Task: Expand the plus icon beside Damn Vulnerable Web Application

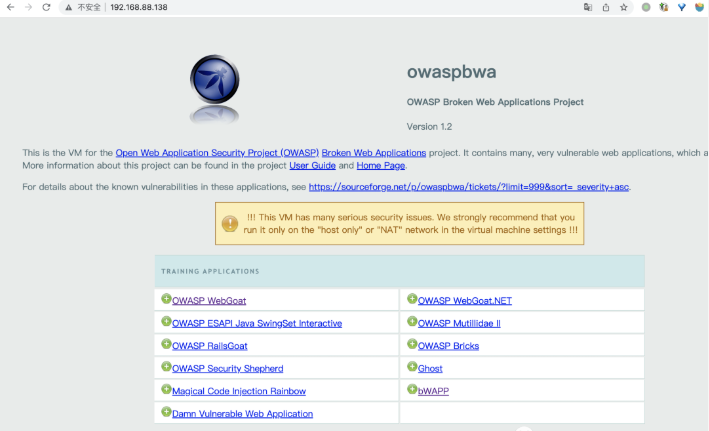Action: 166,412
